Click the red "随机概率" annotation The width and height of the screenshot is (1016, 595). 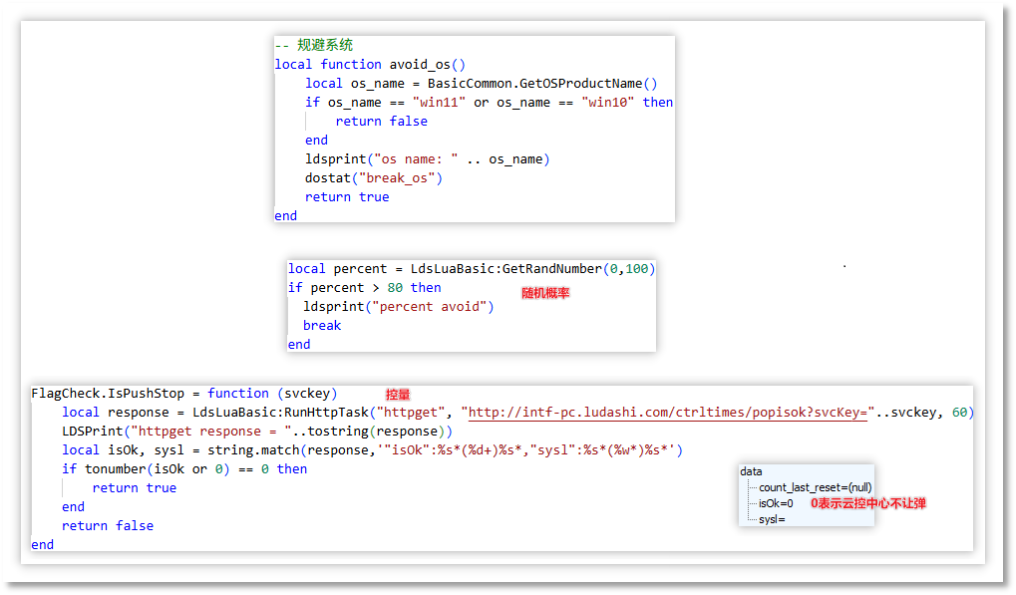point(545,294)
